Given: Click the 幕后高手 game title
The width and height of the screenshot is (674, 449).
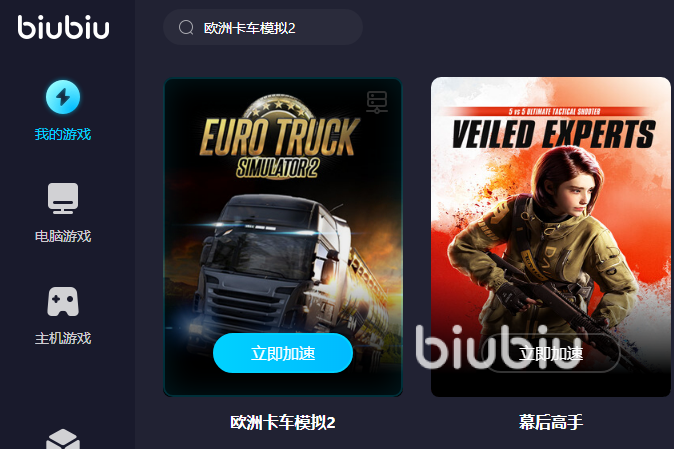Looking at the screenshot, I should (x=551, y=422).
